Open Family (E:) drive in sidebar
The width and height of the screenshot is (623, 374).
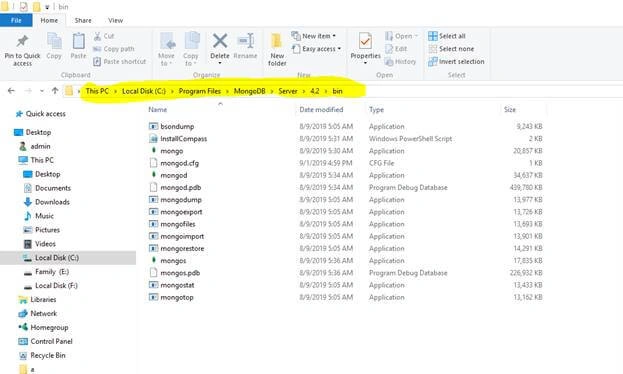pyautogui.click(x=46, y=272)
